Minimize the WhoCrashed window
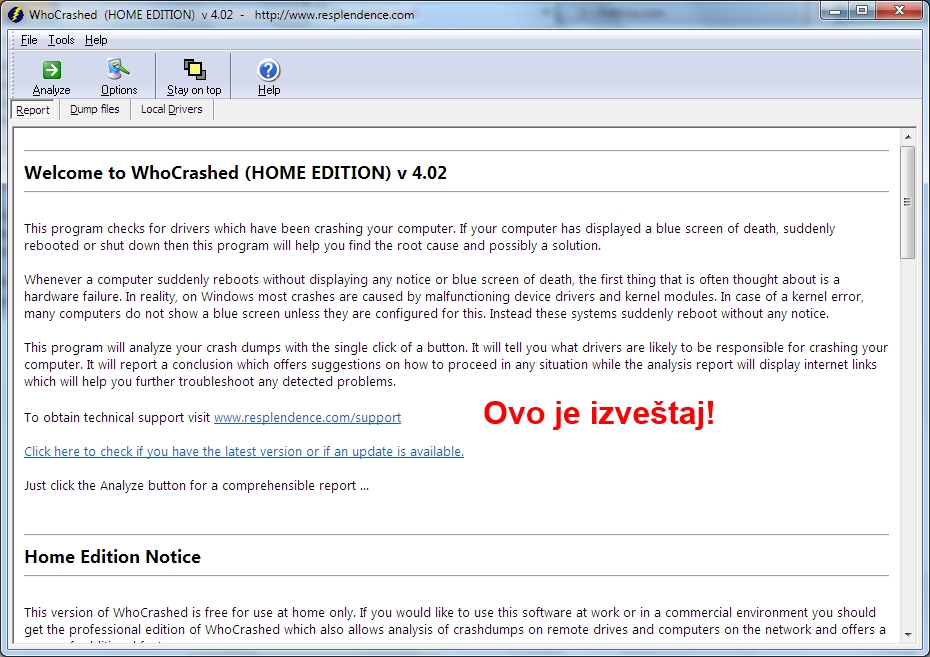930x657 pixels. pyautogui.click(x=835, y=11)
